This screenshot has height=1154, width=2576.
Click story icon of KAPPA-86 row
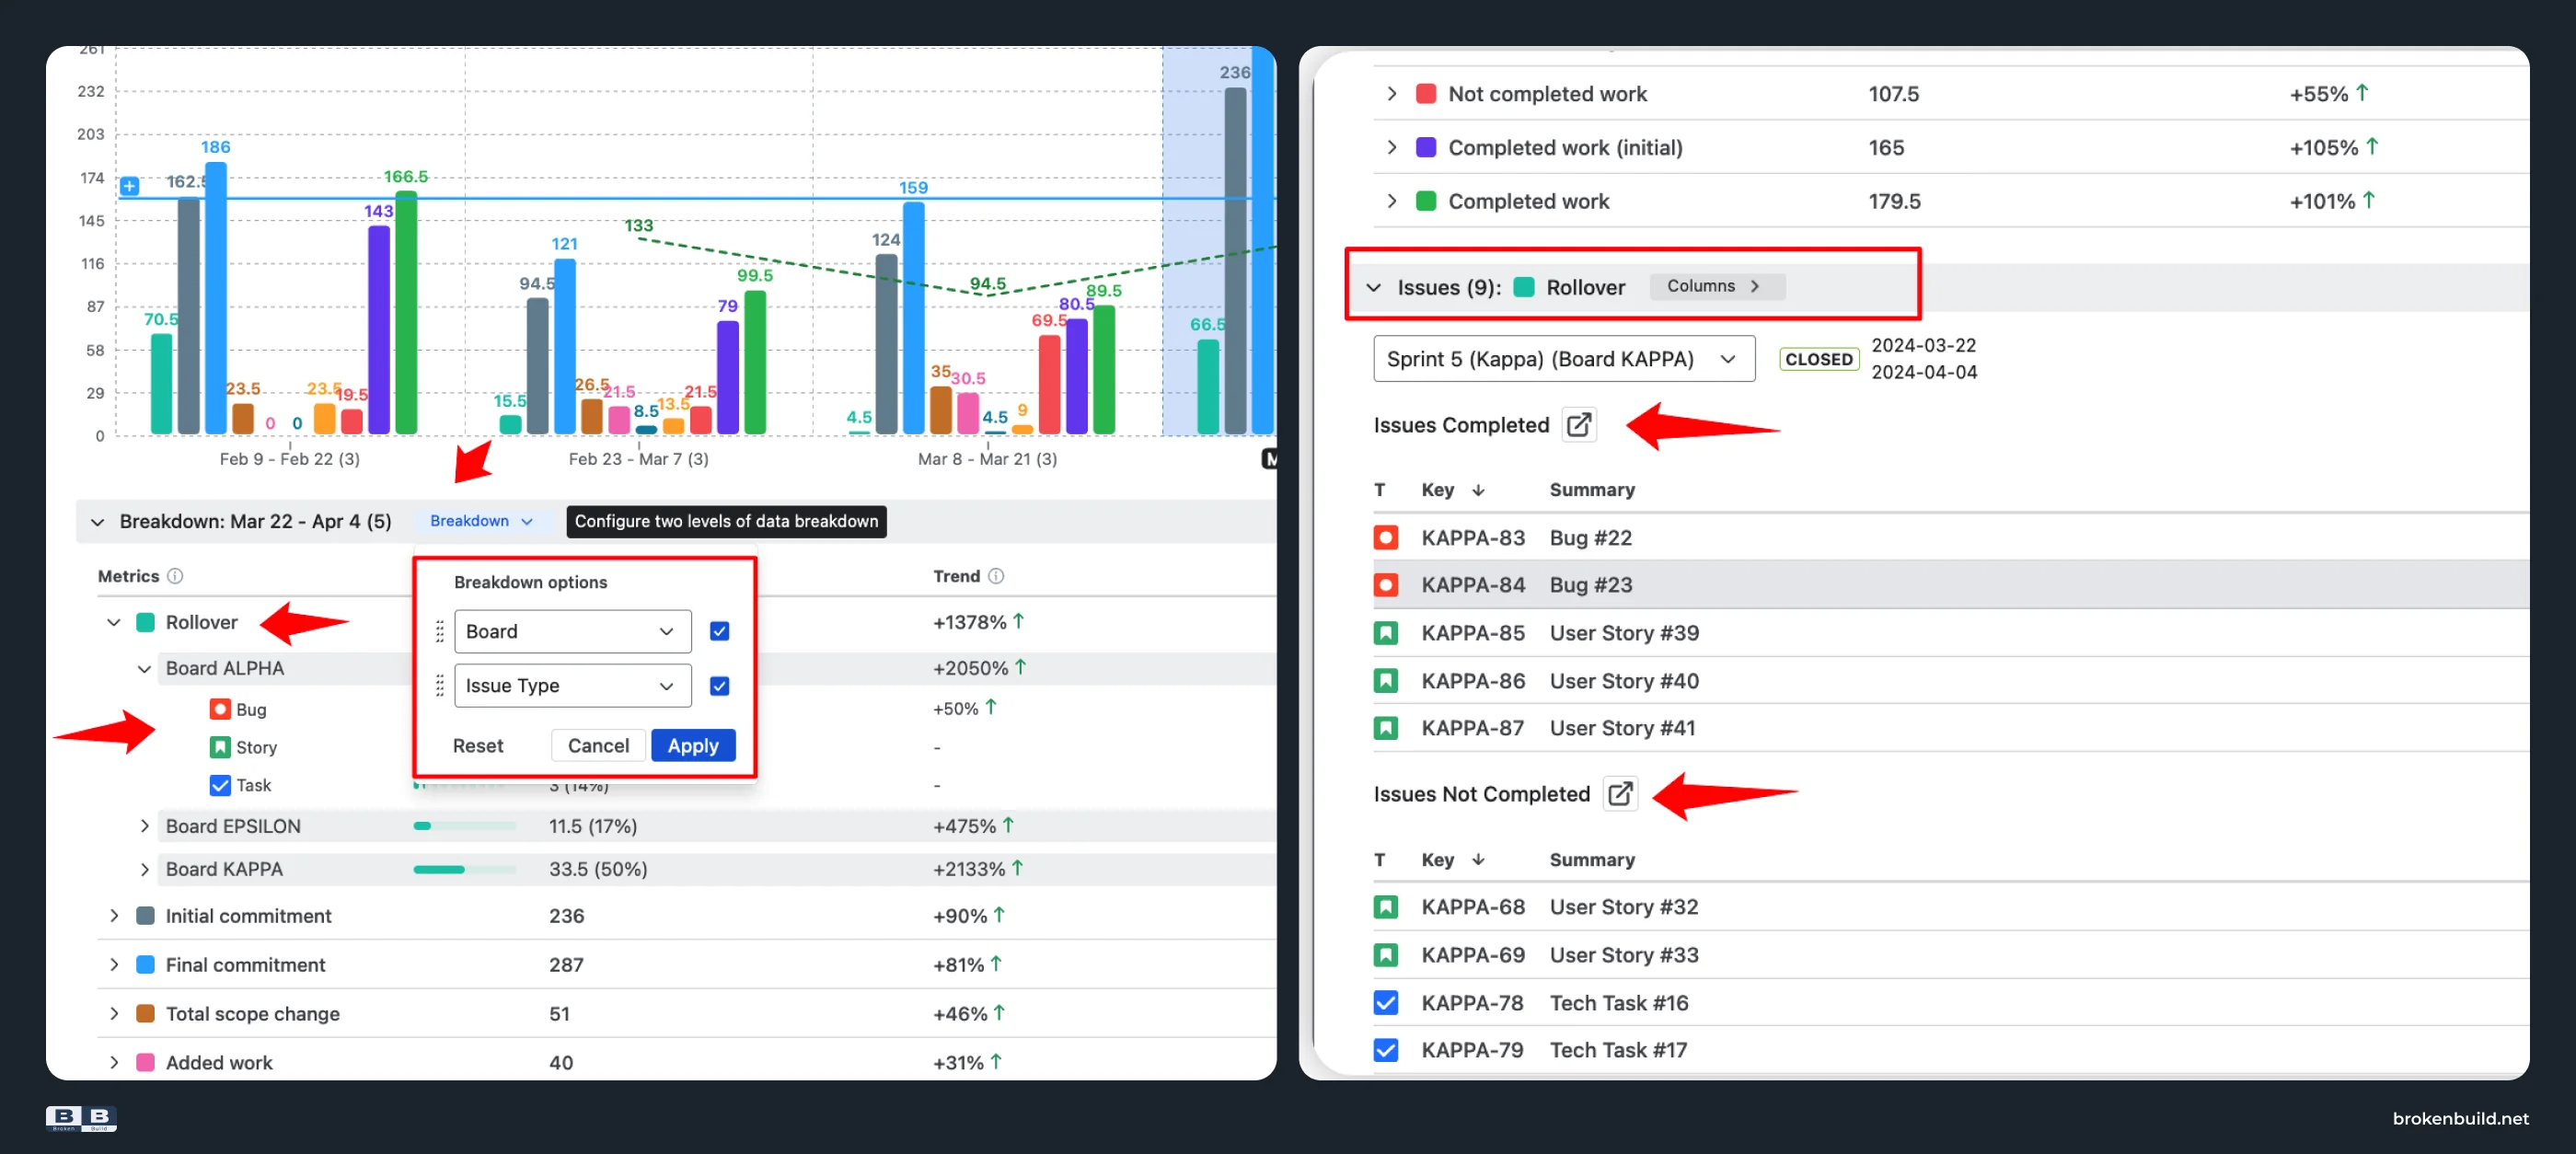tap(1385, 681)
